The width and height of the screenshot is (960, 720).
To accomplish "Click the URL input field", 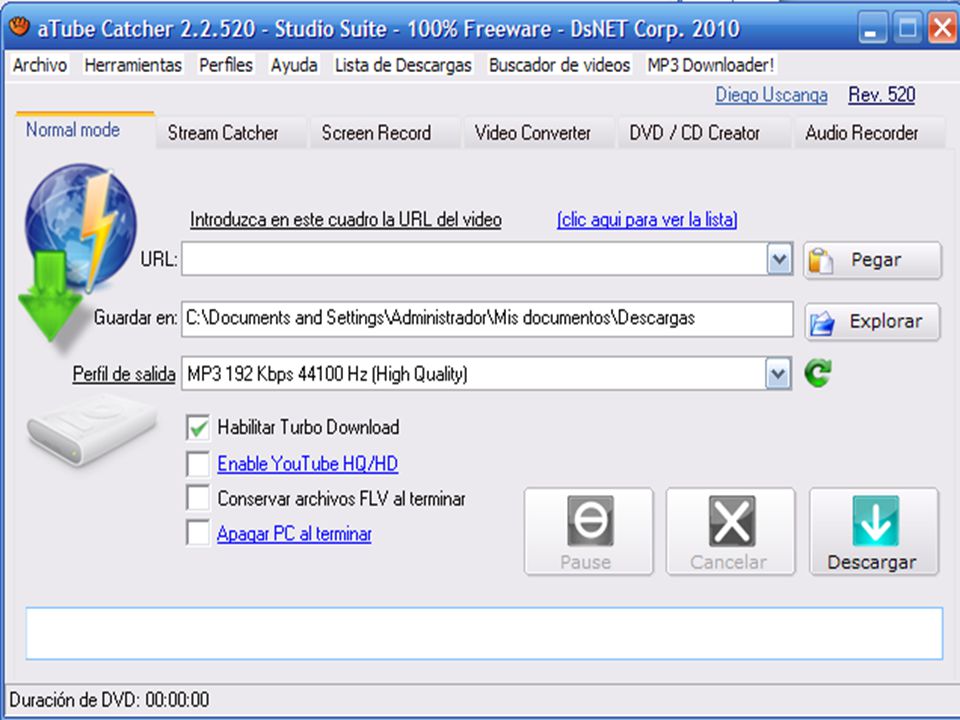I will click(x=474, y=259).
